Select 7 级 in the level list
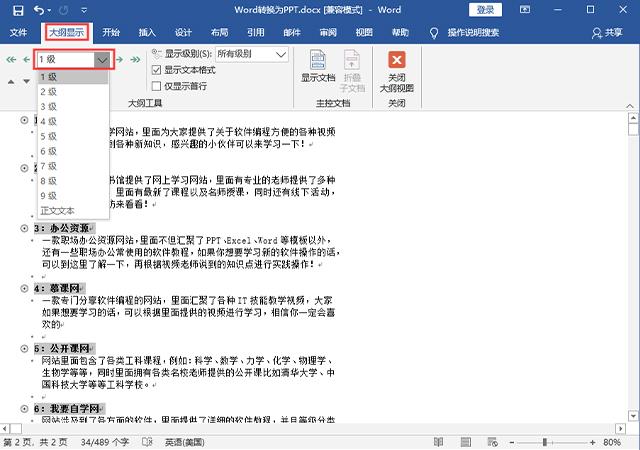 point(73,166)
